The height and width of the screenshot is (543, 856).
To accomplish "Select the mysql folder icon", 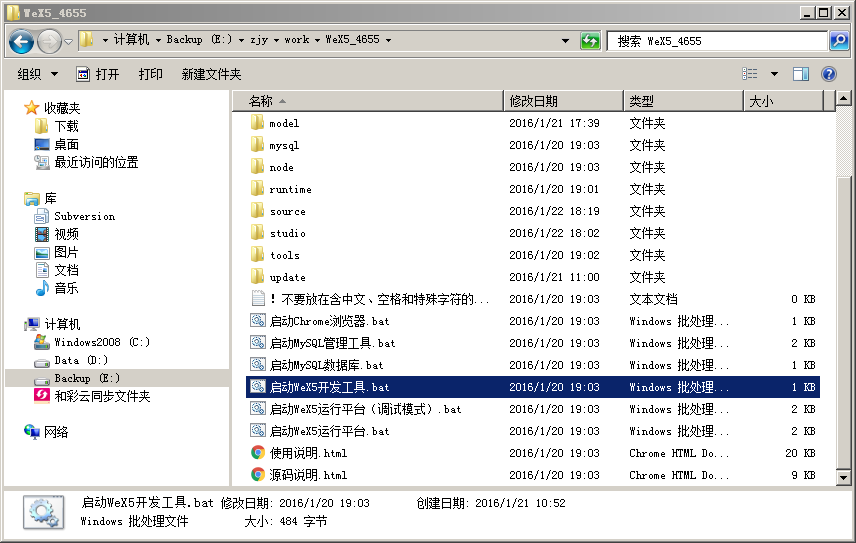I will click(258, 145).
